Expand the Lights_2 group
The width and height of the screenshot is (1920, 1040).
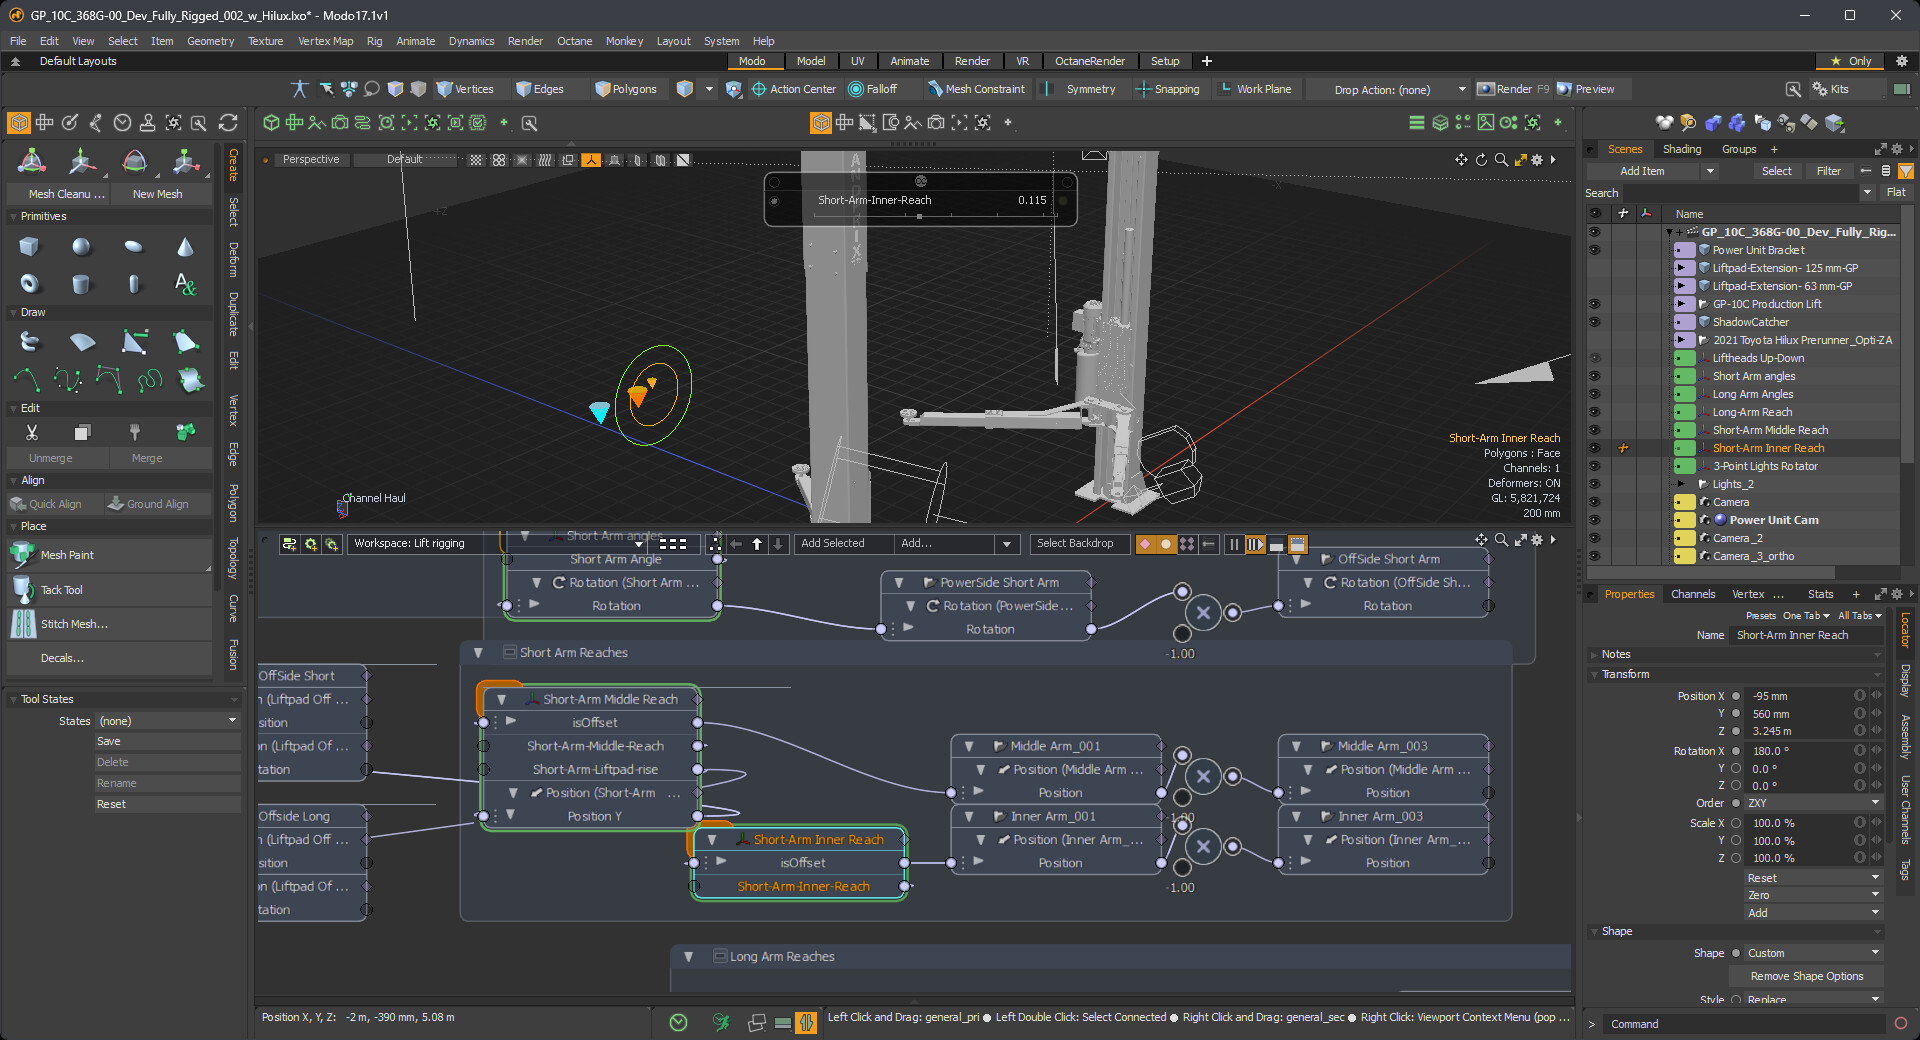[1681, 484]
